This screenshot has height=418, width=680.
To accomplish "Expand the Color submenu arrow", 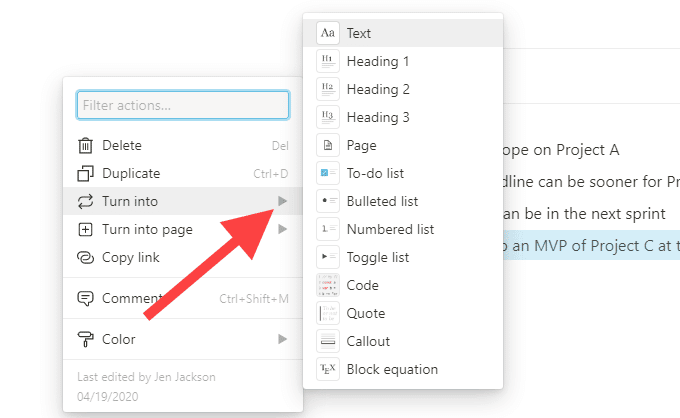I will pos(283,339).
